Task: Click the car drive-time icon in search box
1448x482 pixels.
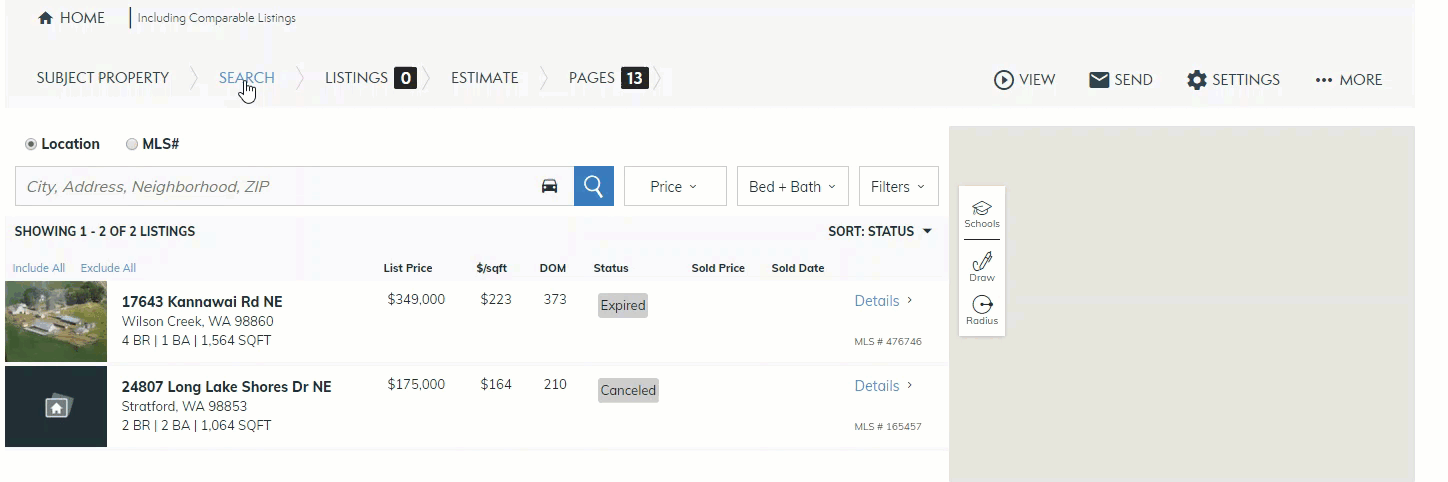Action: 549,186
